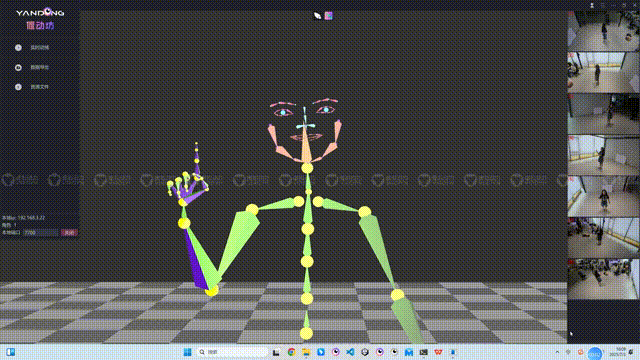Open the first camera feed thumbnail

point(603,31)
